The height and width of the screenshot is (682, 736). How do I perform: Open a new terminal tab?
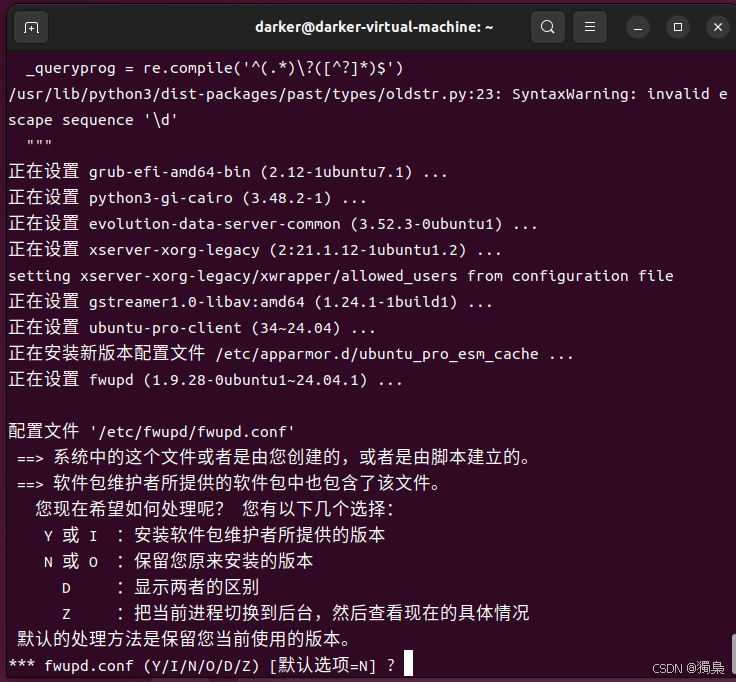click(31, 27)
